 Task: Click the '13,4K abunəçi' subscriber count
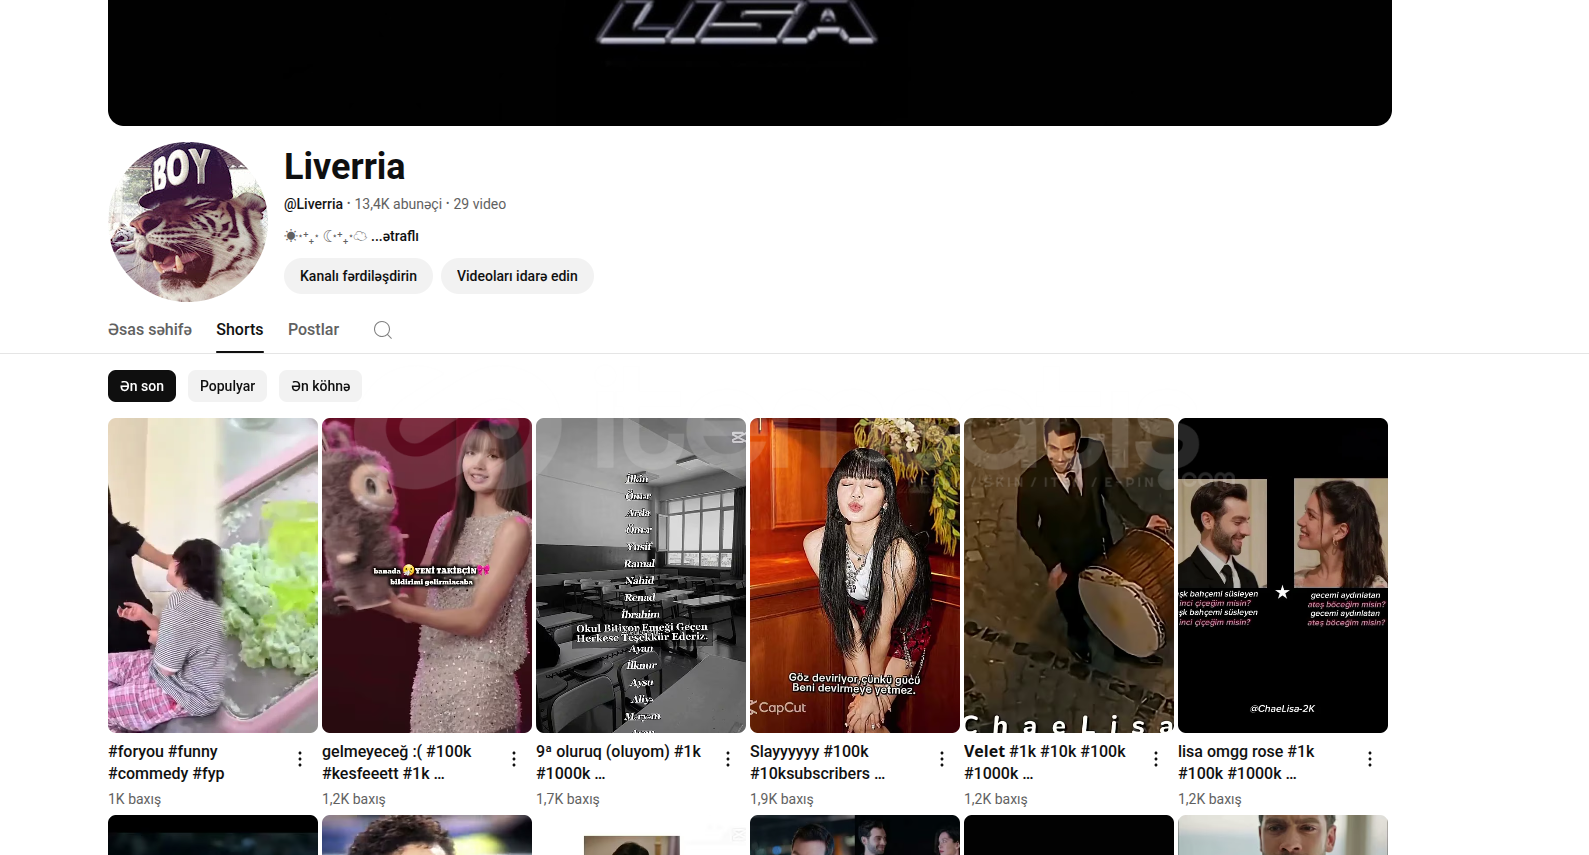coord(398,204)
